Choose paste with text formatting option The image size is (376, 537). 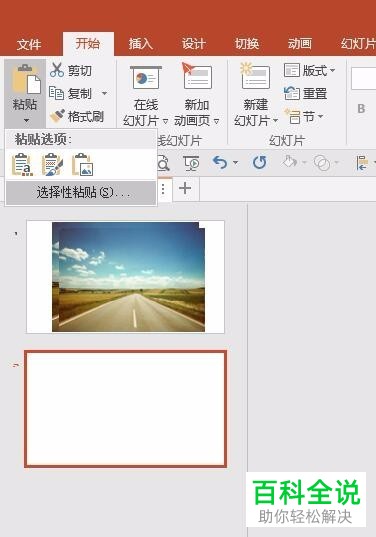(x=22, y=165)
